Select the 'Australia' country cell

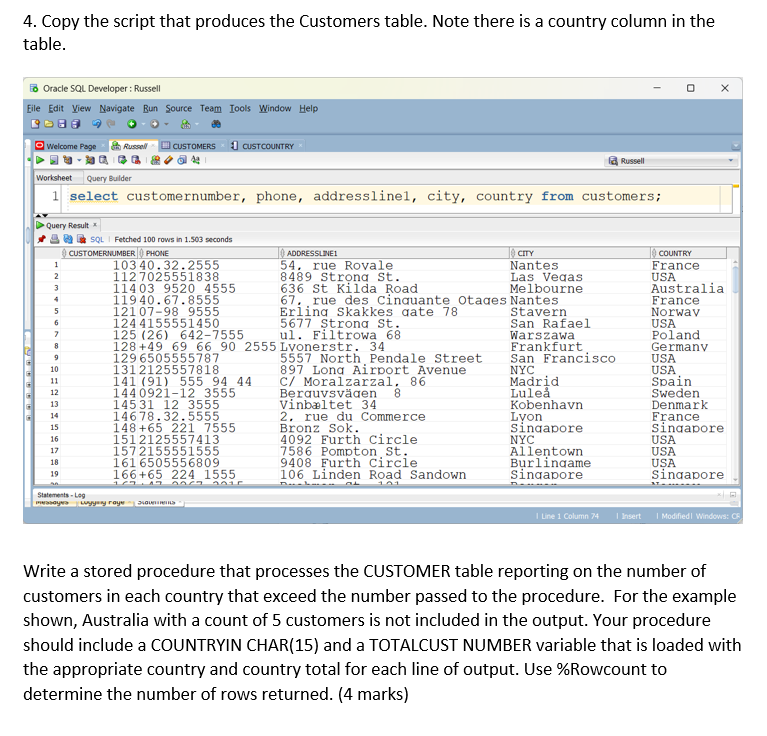[x=688, y=289]
